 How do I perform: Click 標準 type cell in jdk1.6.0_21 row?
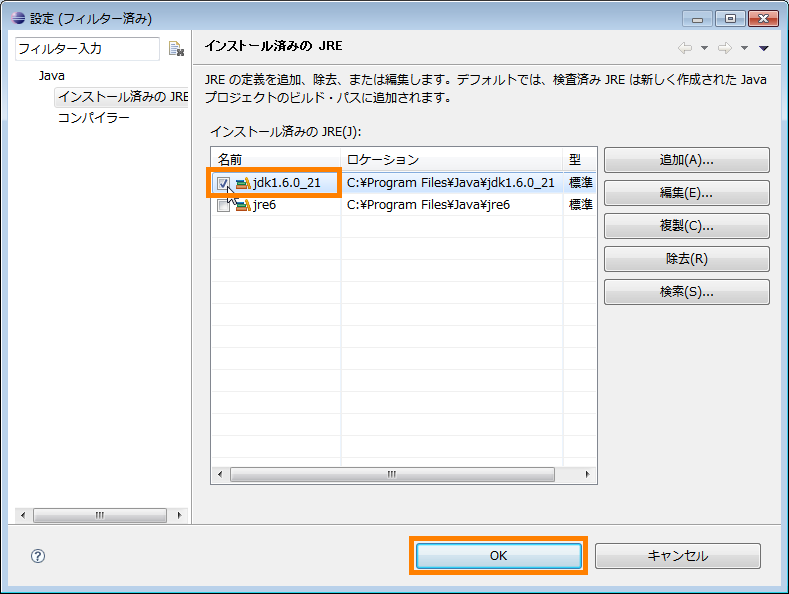click(x=581, y=183)
